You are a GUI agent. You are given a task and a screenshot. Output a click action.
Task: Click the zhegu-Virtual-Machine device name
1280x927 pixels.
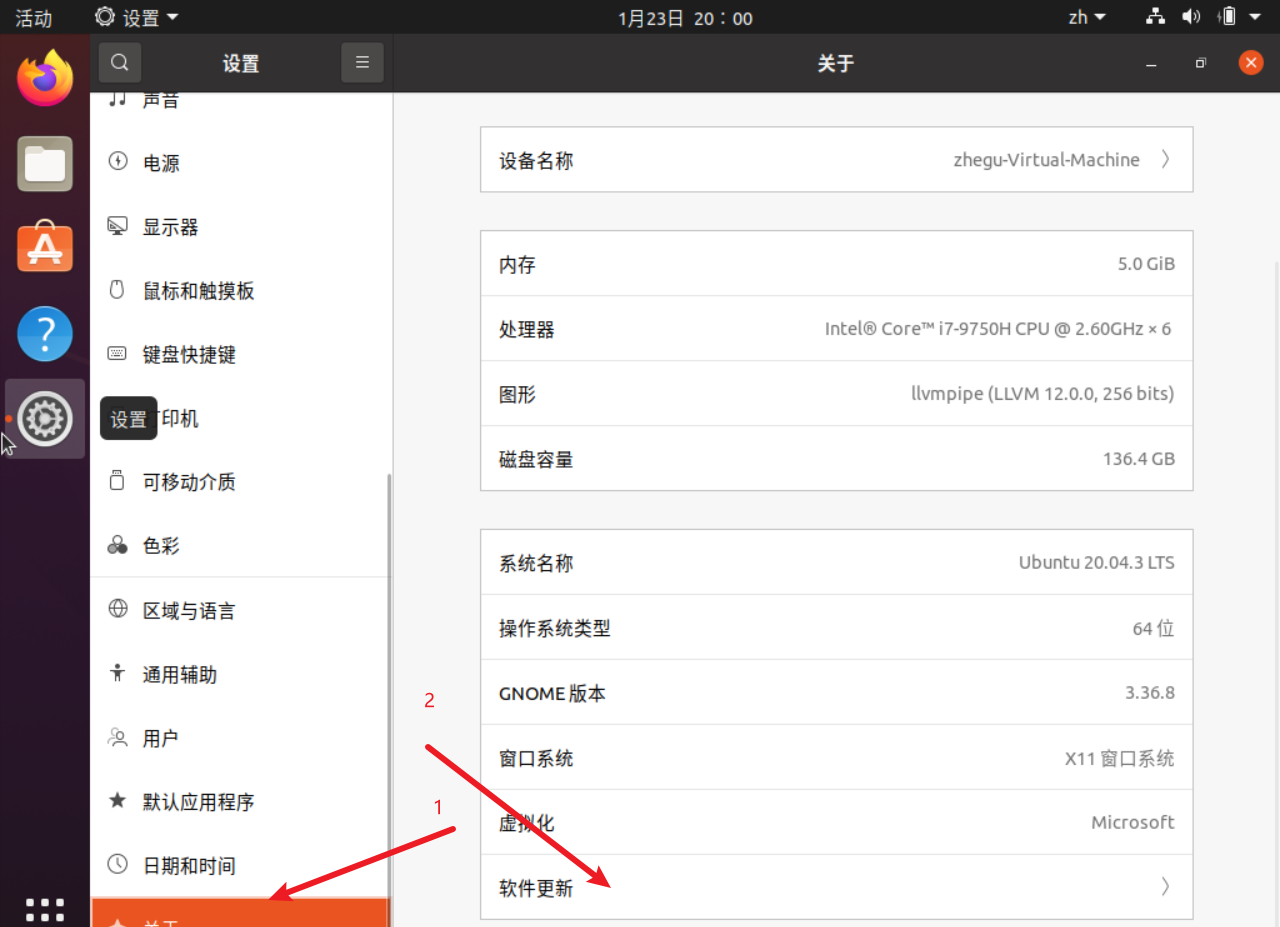pos(1047,160)
